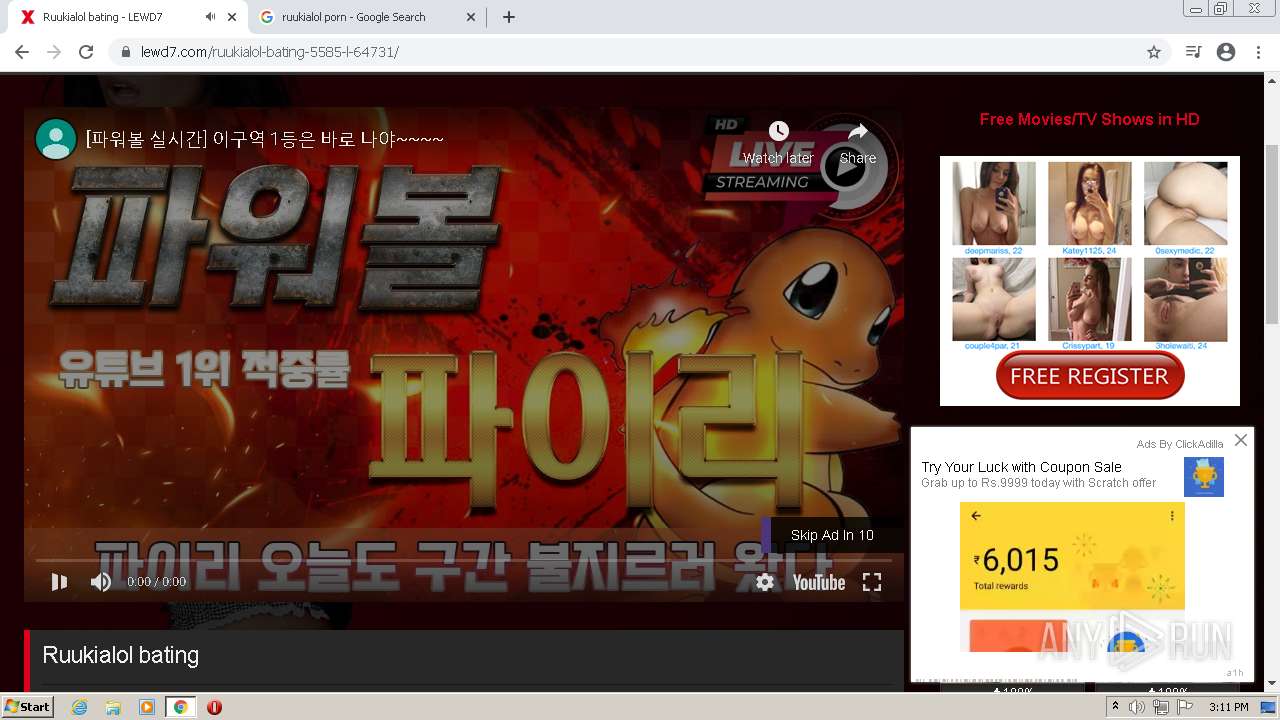The width and height of the screenshot is (1280, 720).
Task: Click the Skip Ad In 10 button
Action: point(832,535)
